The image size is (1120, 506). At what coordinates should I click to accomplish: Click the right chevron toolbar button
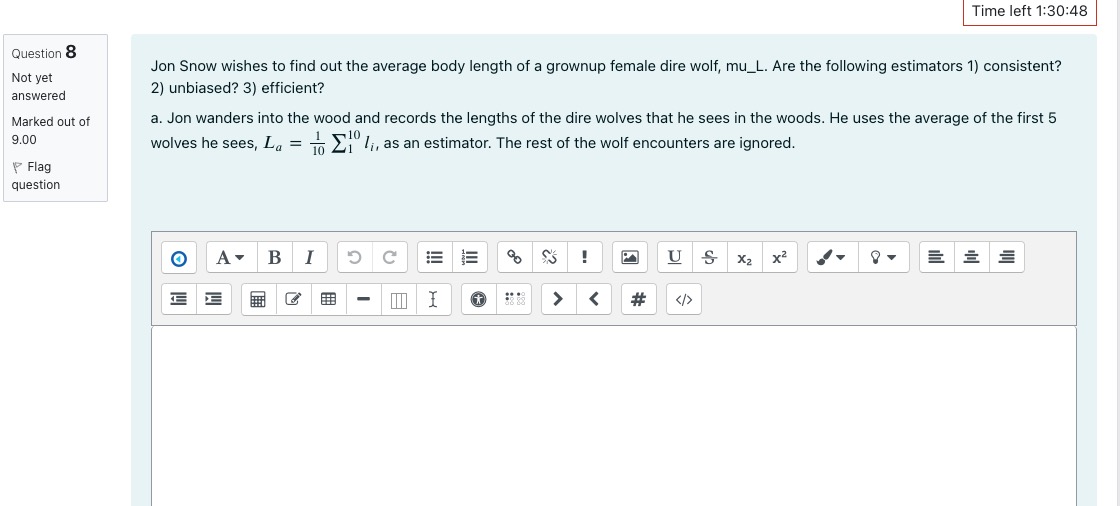[x=559, y=299]
